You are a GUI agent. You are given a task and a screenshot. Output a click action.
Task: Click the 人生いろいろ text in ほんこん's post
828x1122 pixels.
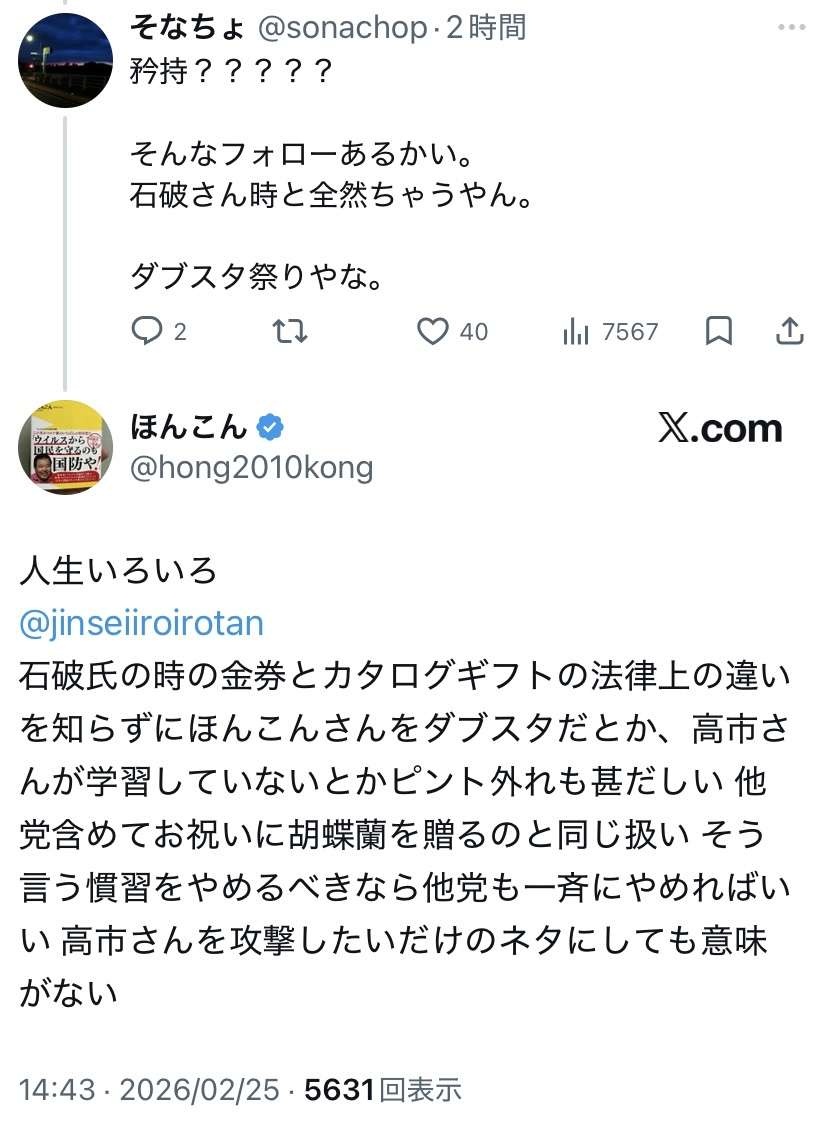coord(118,571)
